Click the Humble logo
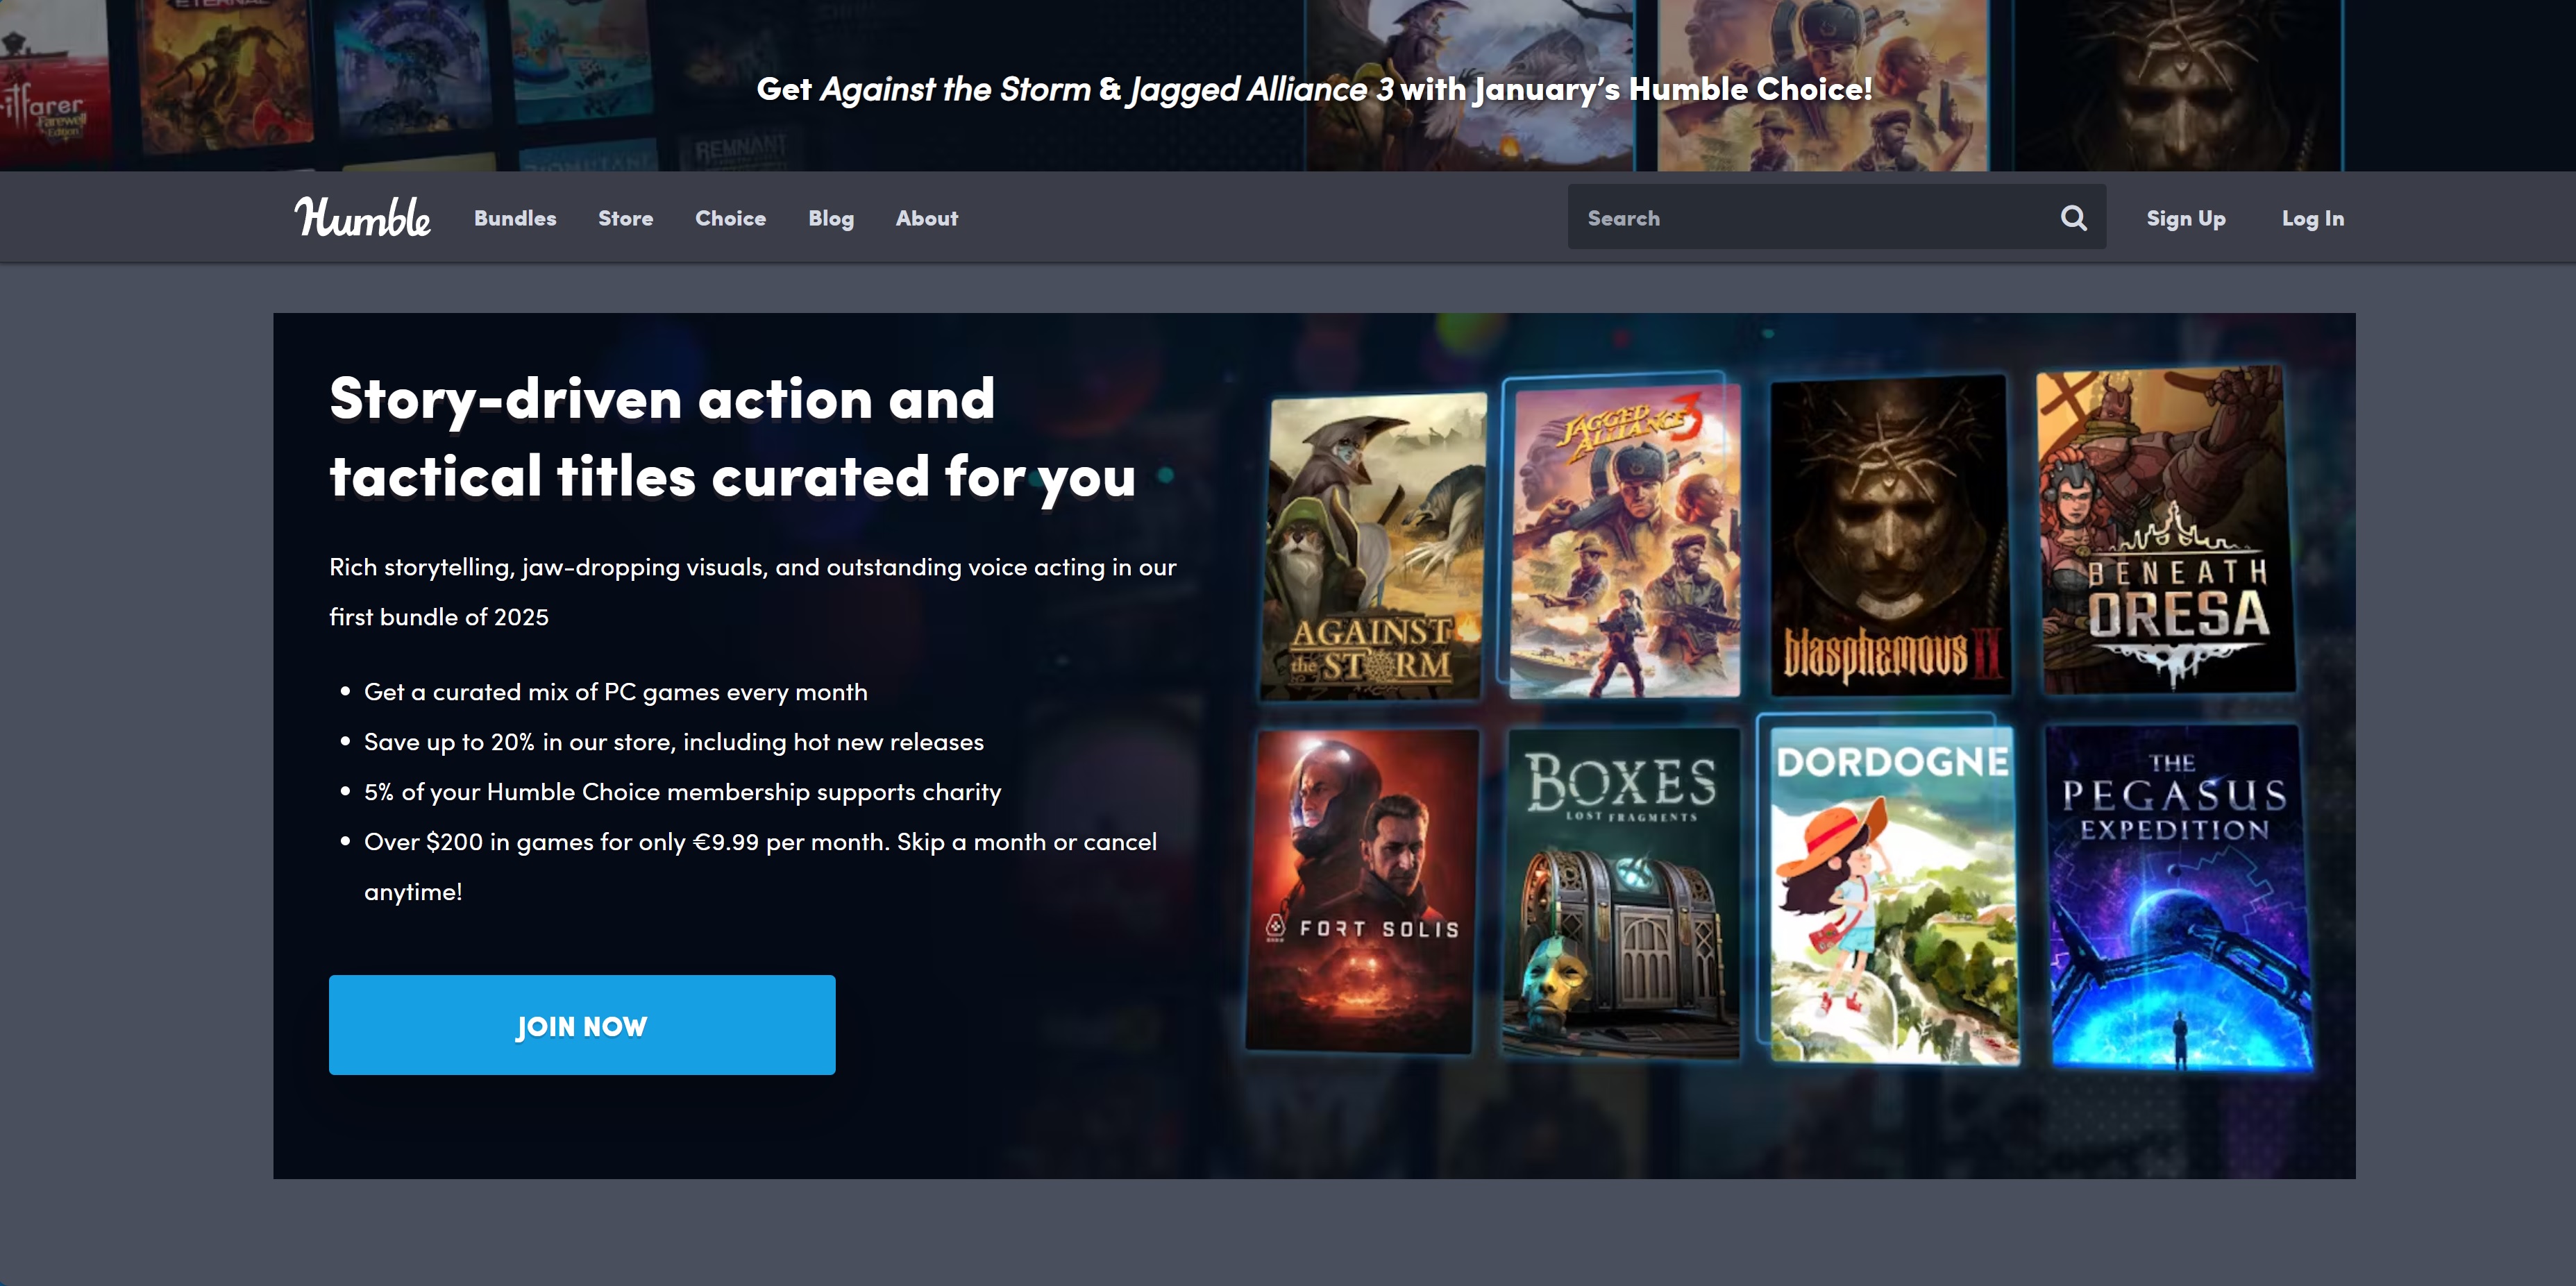Image resolution: width=2576 pixels, height=1286 pixels. [362, 217]
